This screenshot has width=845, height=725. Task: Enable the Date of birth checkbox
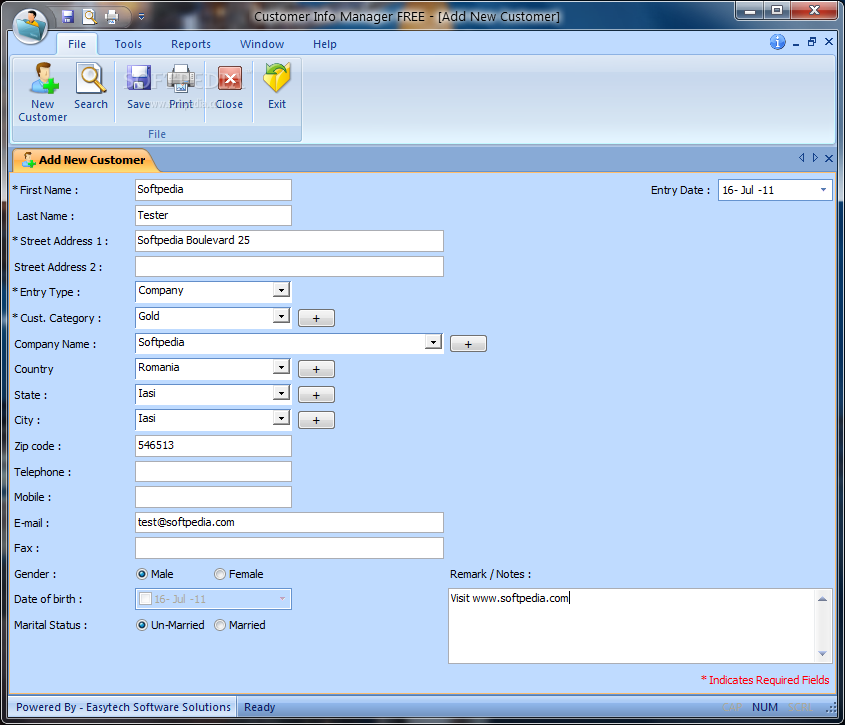pyautogui.click(x=145, y=599)
